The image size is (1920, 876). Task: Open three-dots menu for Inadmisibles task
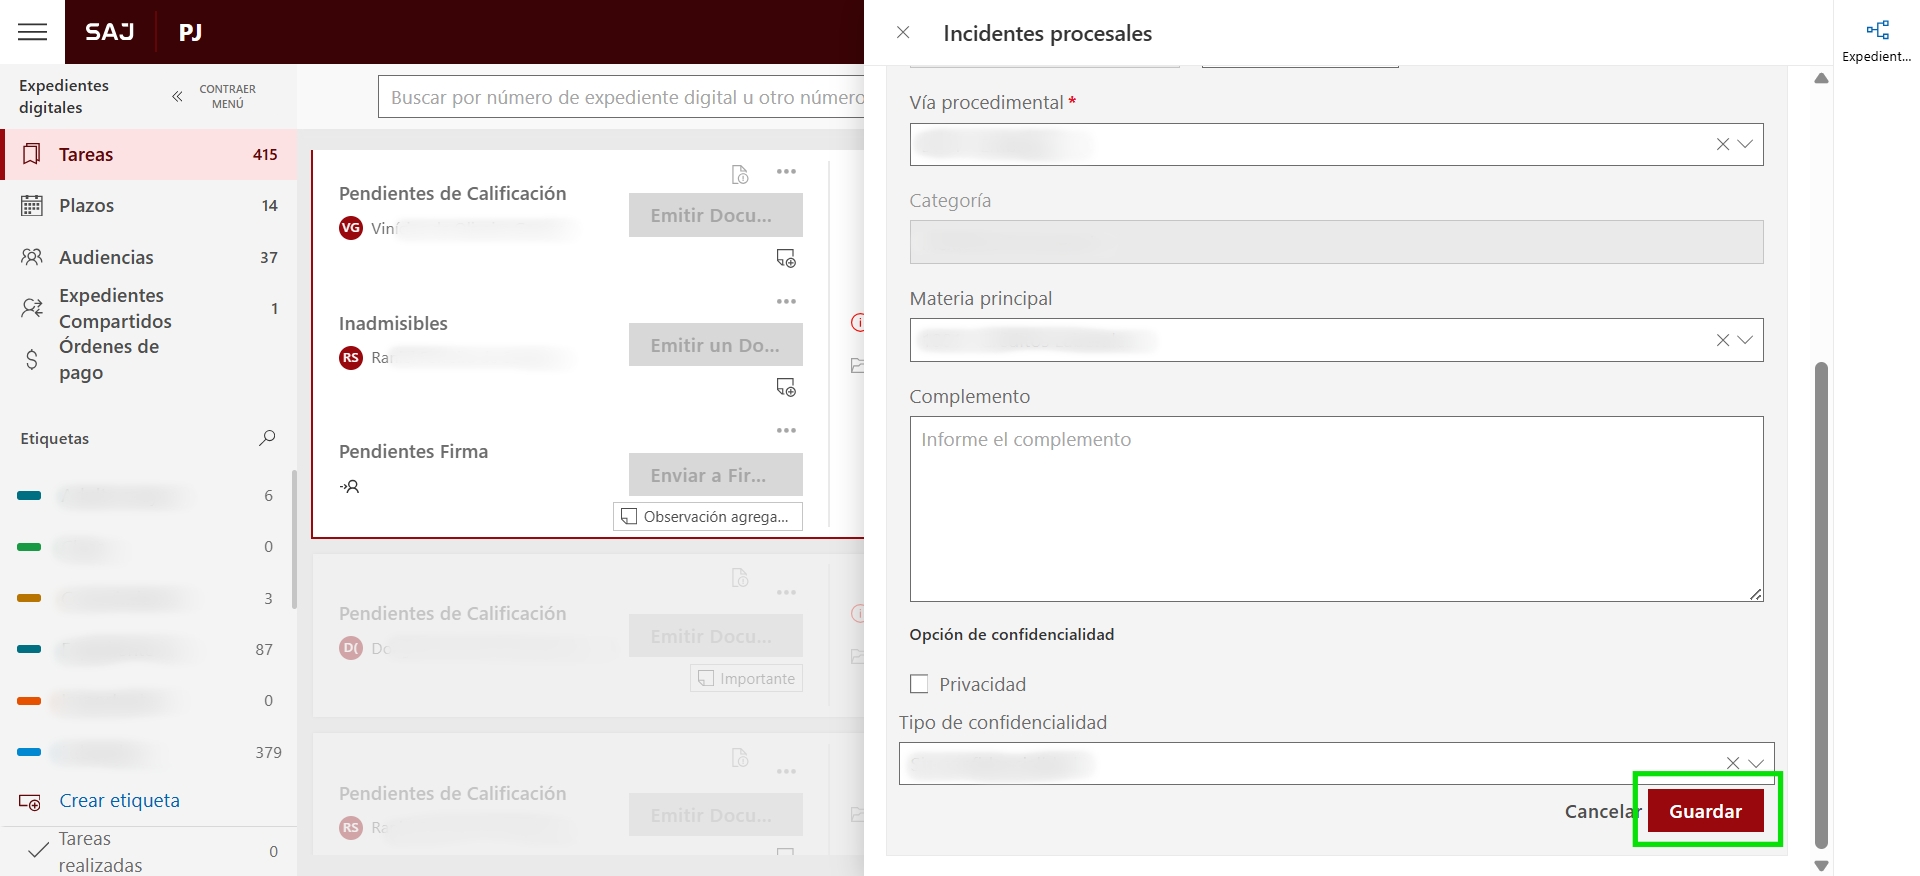pos(786,301)
